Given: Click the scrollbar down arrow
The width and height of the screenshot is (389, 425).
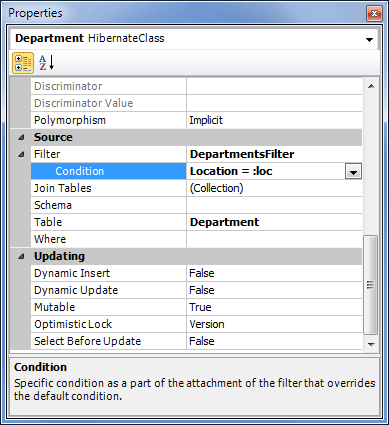Looking at the screenshot, I should (x=371, y=344).
